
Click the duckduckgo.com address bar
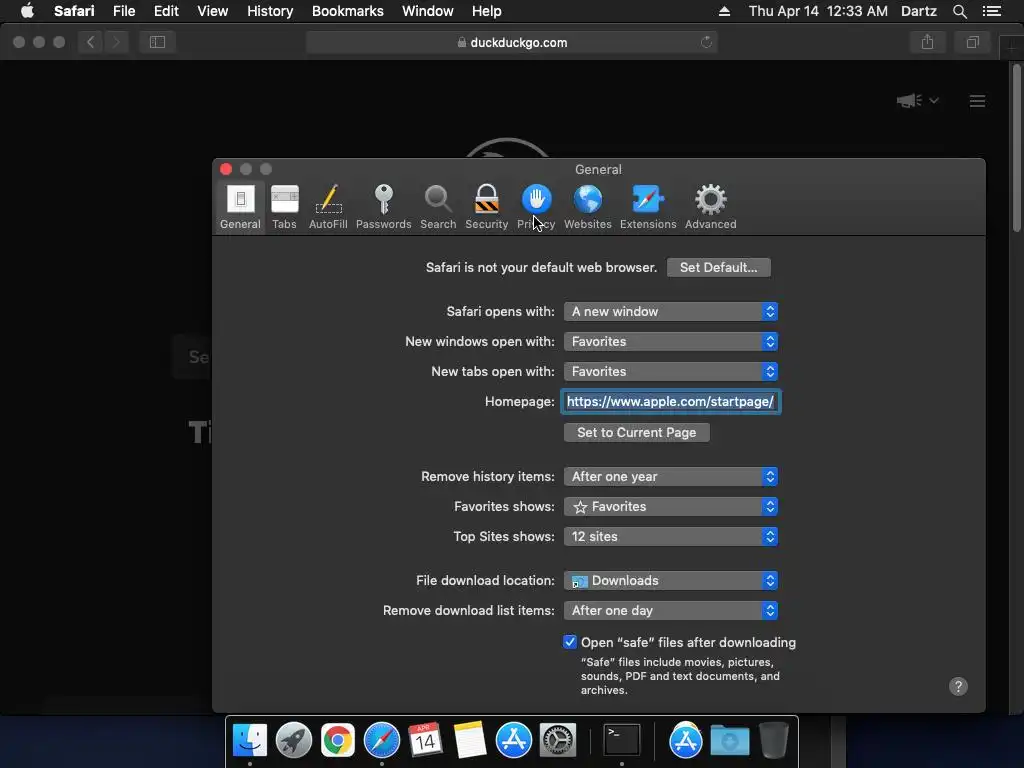pos(511,42)
